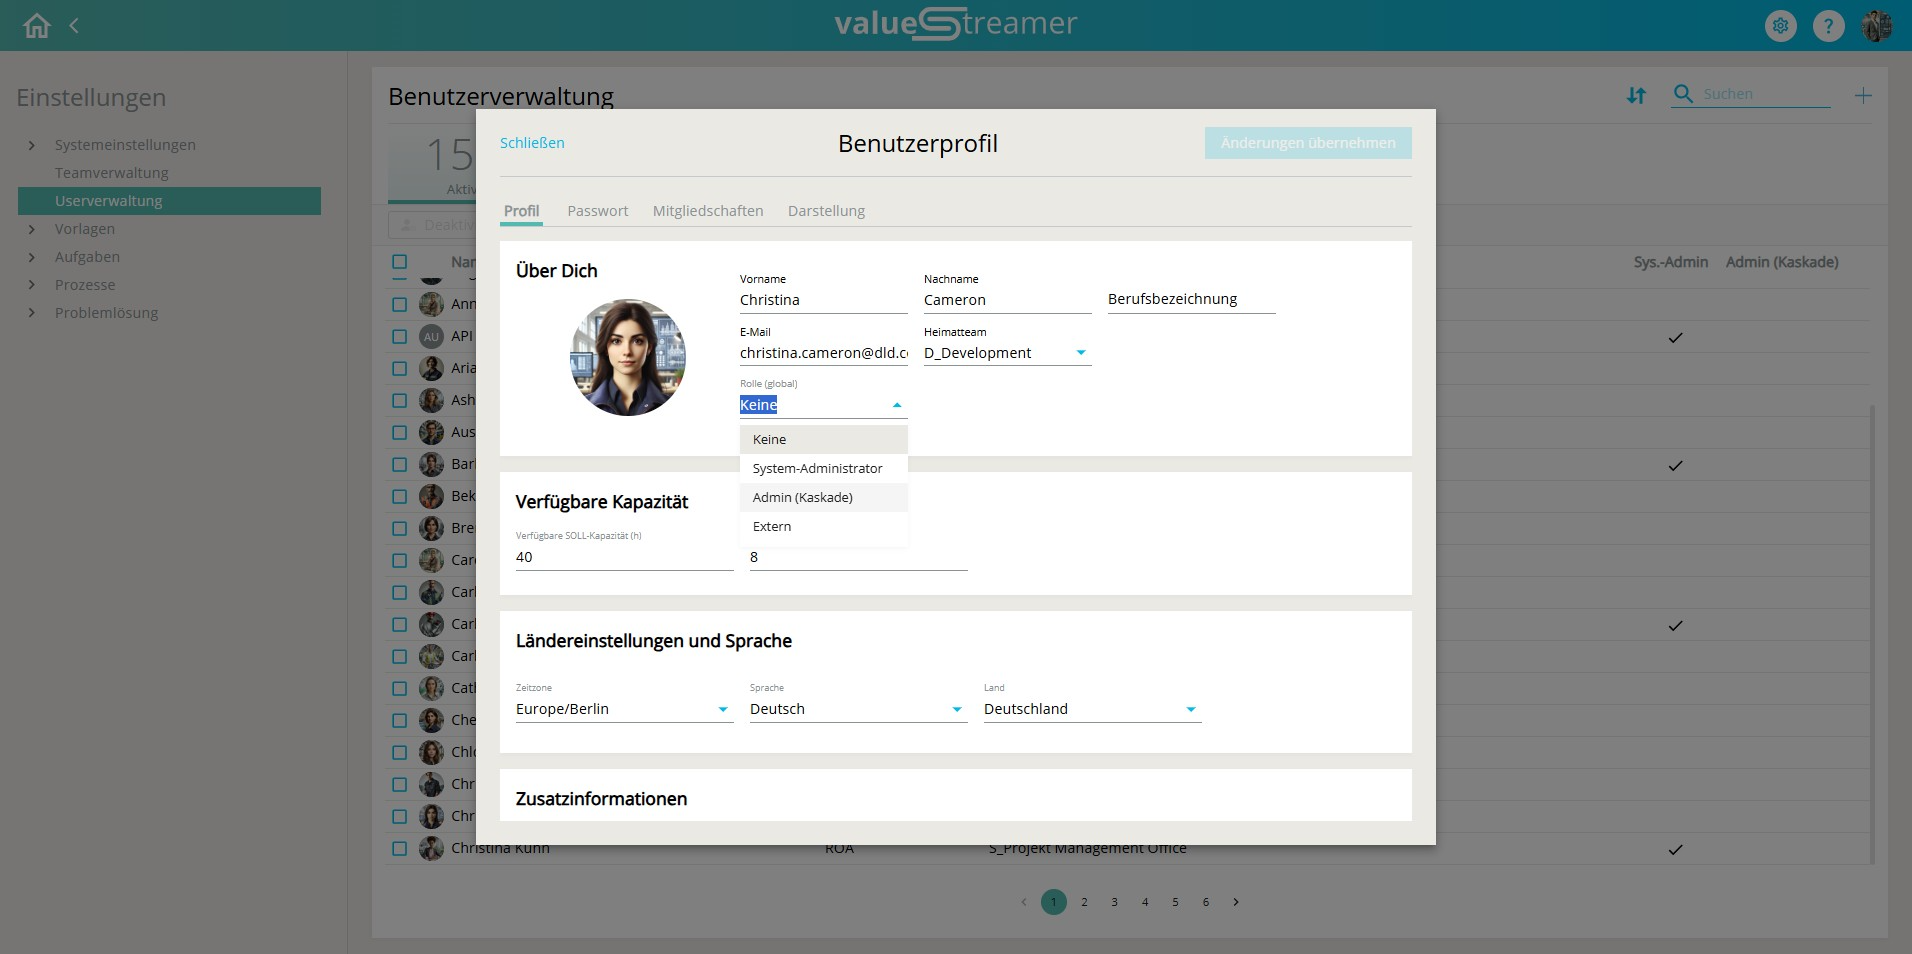Check the checkbox beside Christina Kuhn
Viewport: 1912px width, 954px height.
tap(400, 849)
